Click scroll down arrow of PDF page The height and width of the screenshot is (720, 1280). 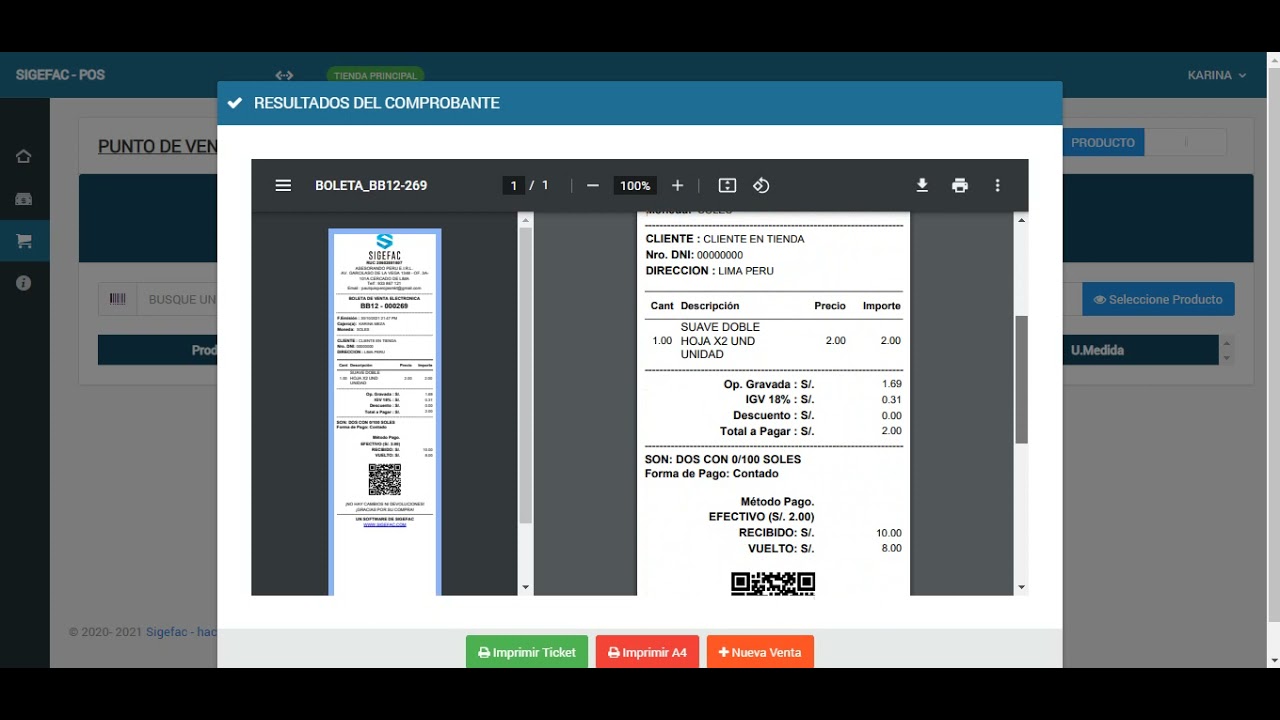(1021, 587)
